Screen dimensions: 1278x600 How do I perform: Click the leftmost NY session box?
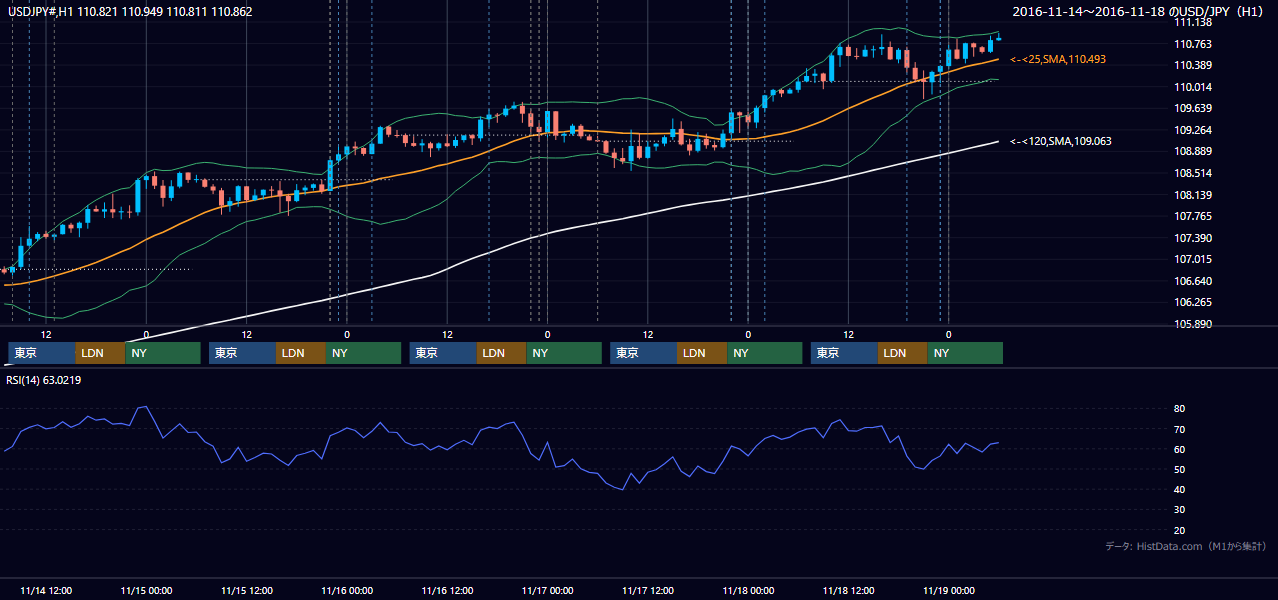(x=163, y=353)
